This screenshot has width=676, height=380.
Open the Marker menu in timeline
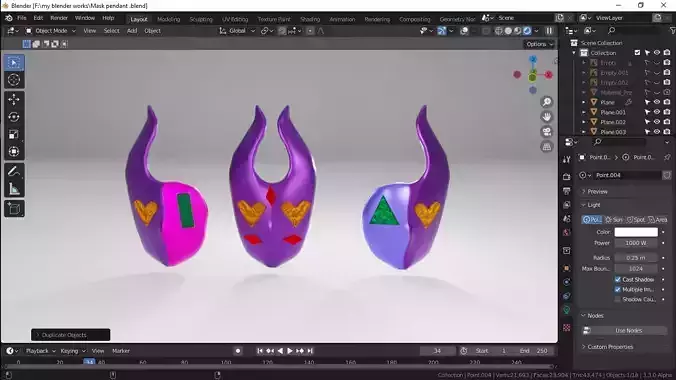121,351
